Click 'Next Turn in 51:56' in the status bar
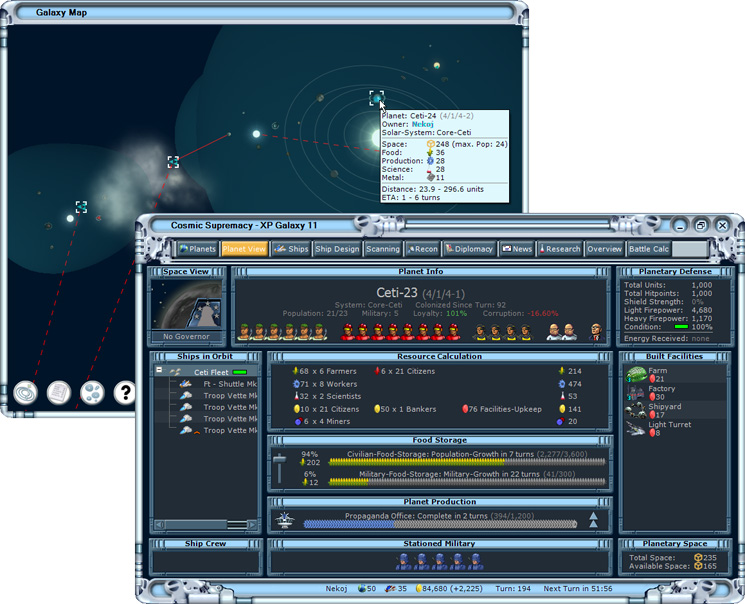Image resolution: width=745 pixels, height=604 pixels. 578,588
